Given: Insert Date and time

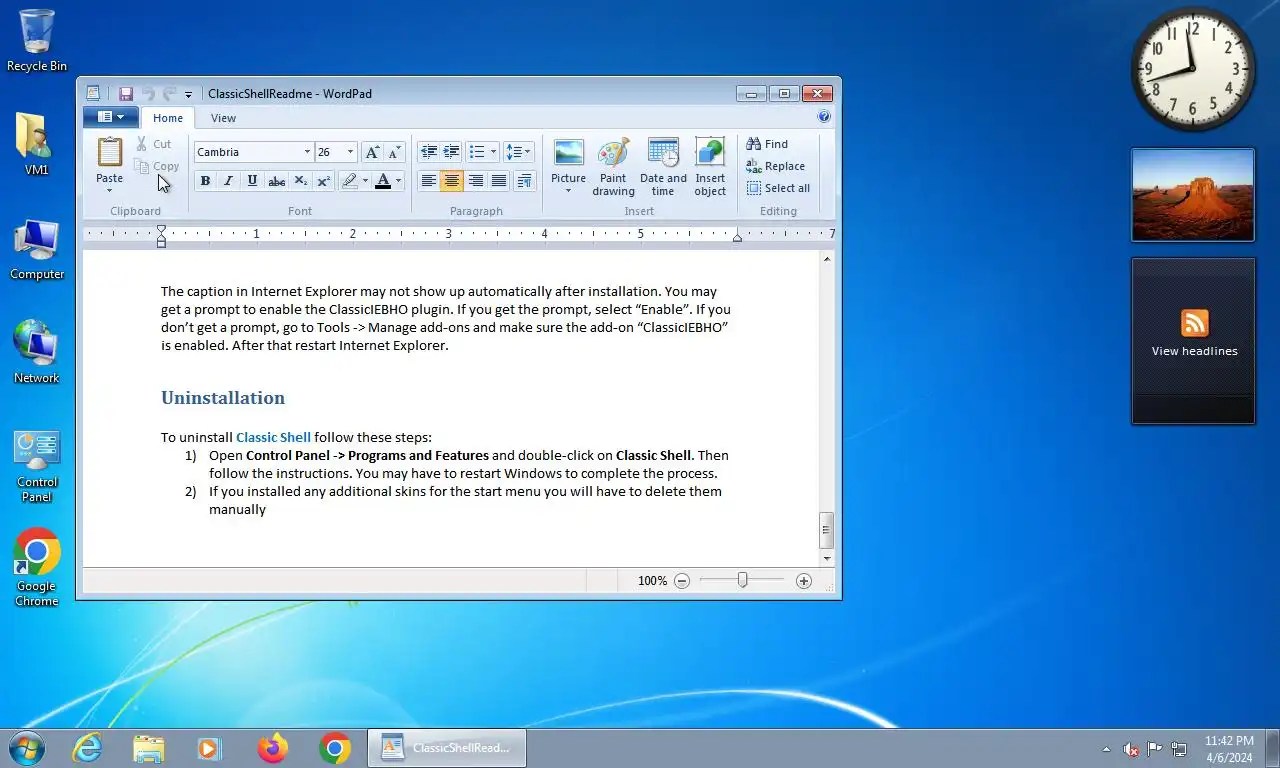Looking at the screenshot, I should tap(663, 167).
